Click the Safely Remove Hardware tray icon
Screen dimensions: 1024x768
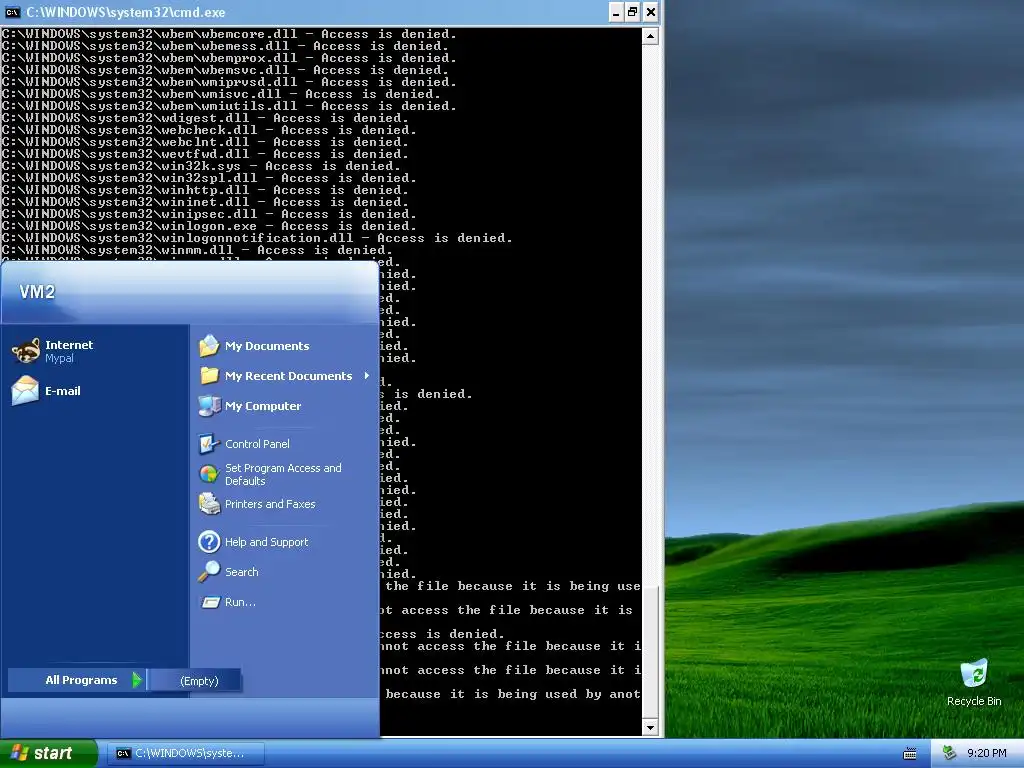[950, 753]
